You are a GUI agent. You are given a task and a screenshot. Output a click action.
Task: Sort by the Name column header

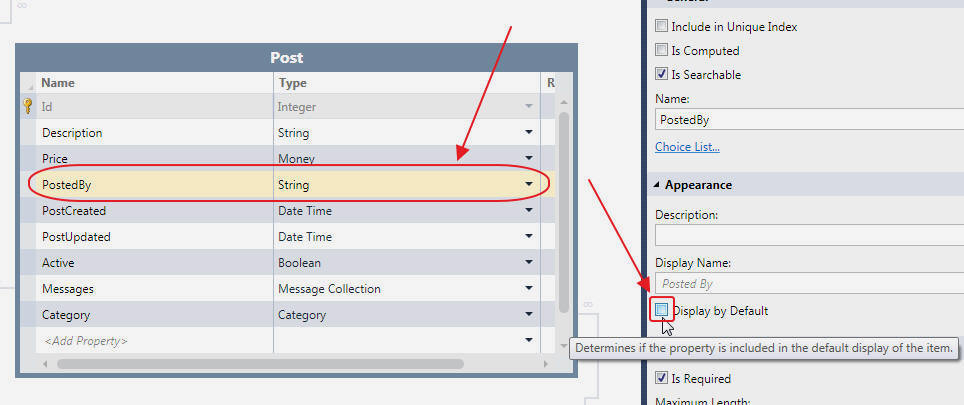[x=154, y=83]
